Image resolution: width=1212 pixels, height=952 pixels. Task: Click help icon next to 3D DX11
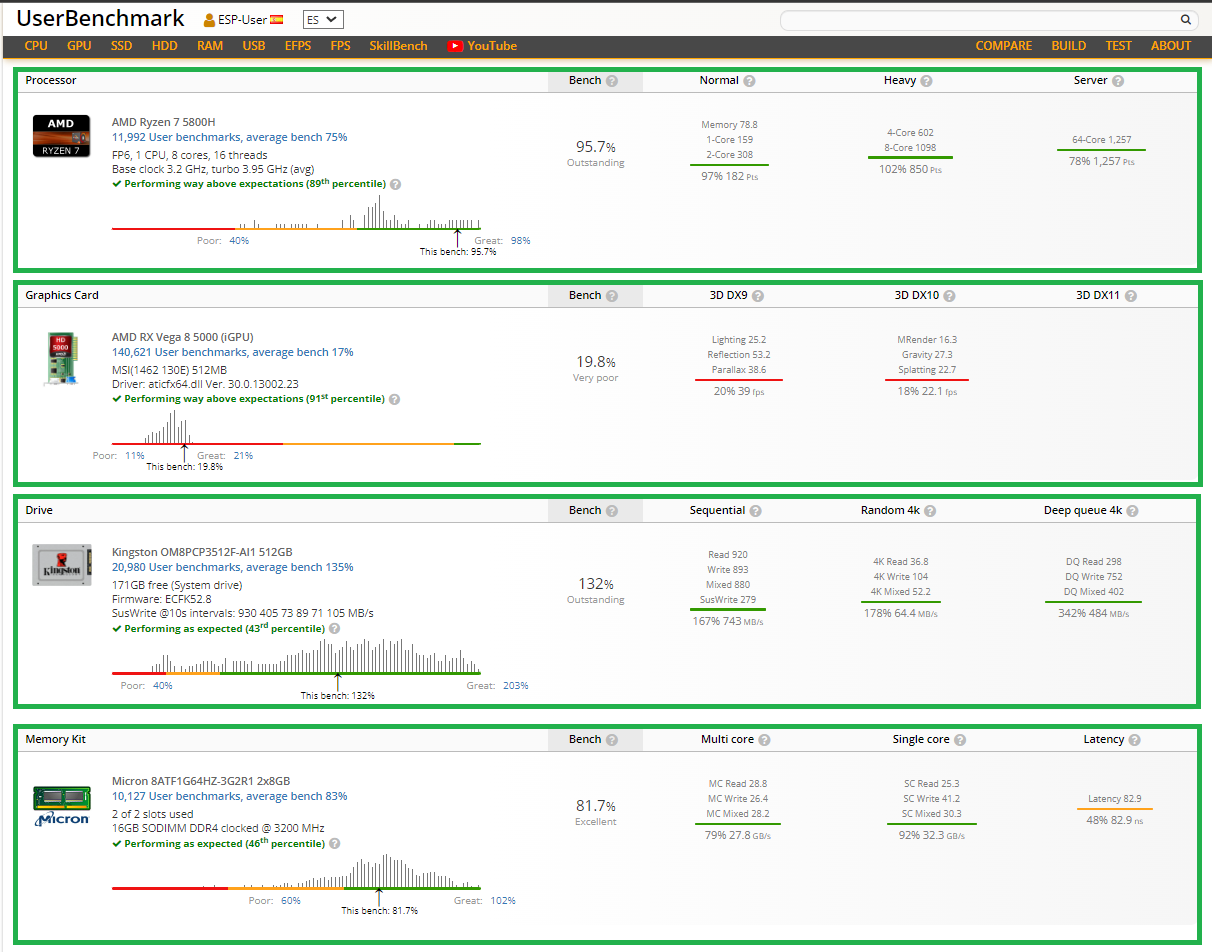(1130, 296)
